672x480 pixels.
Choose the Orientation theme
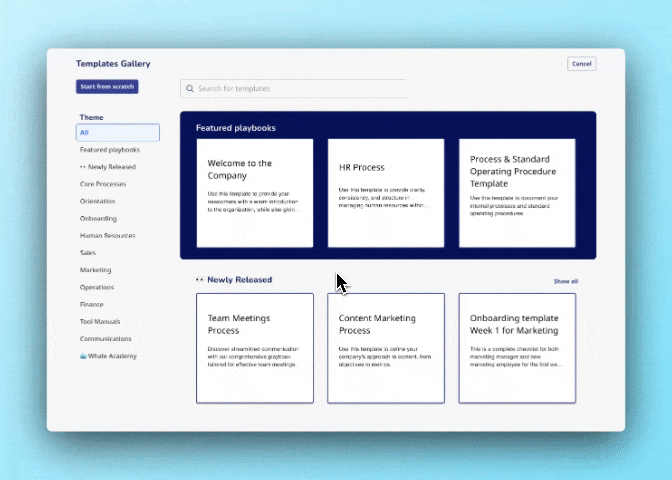97,201
